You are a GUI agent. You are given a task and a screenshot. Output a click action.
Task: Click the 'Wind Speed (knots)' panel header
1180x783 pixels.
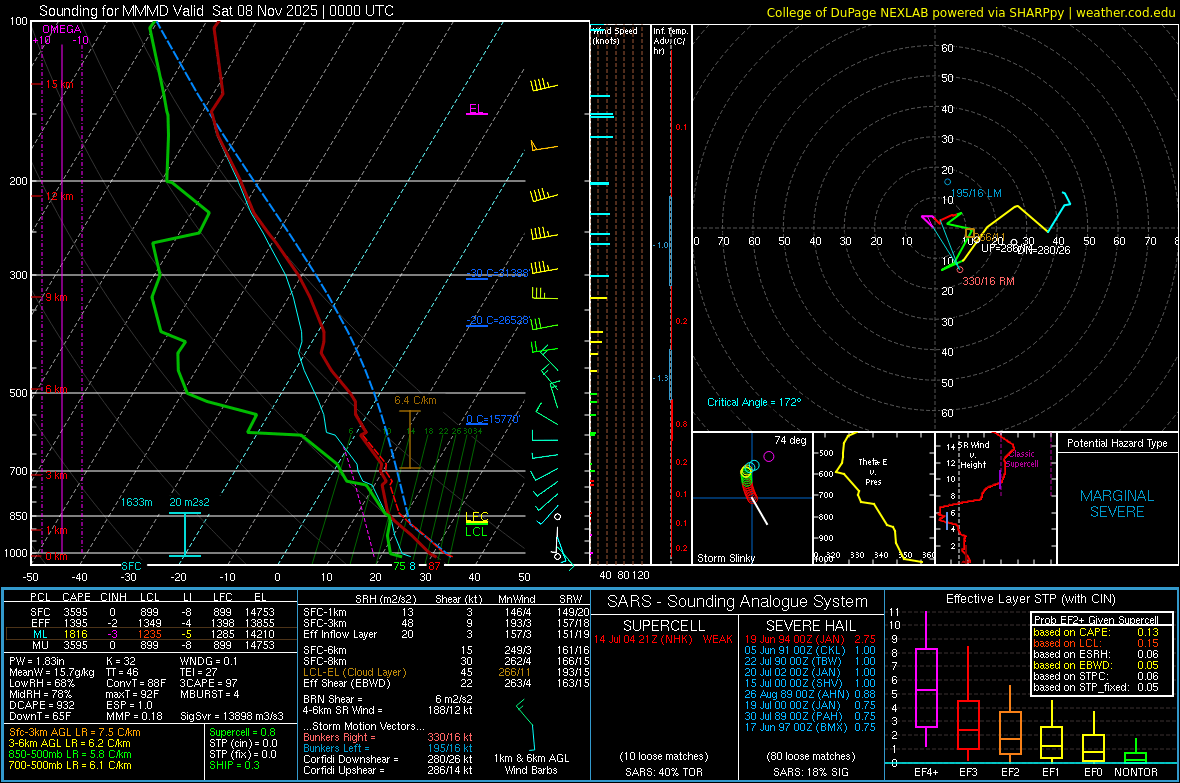(615, 35)
